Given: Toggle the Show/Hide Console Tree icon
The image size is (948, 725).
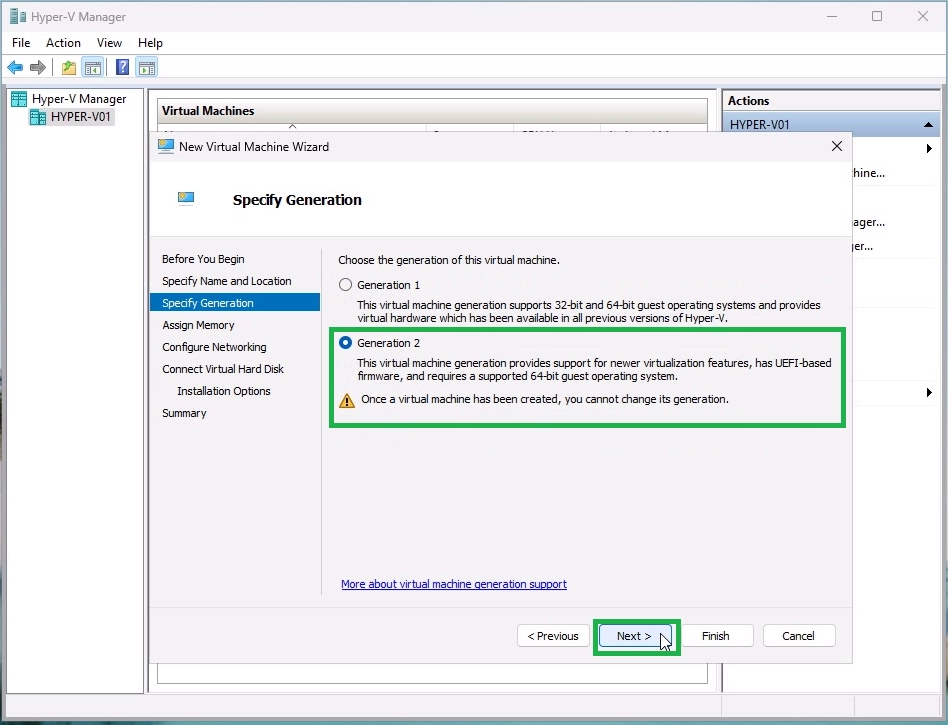Looking at the screenshot, I should click(x=92, y=68).
